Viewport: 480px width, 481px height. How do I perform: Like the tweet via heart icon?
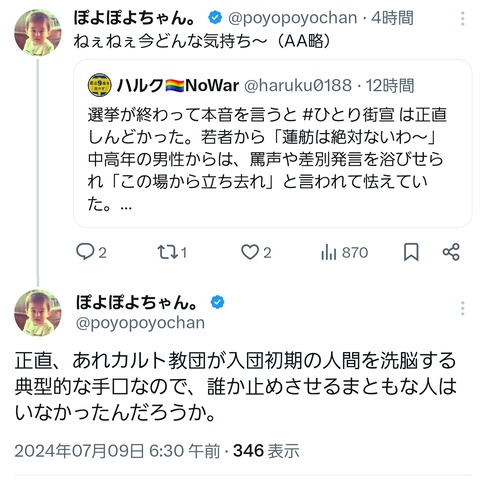(250, 252)
